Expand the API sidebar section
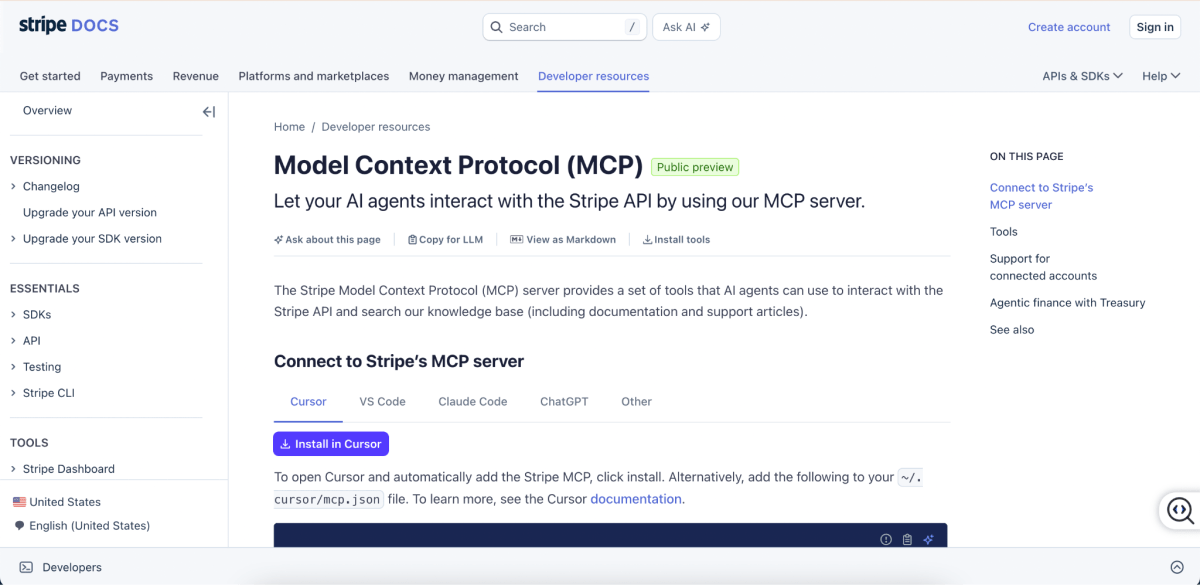1200x585 pixels. [x=13, y=341]
